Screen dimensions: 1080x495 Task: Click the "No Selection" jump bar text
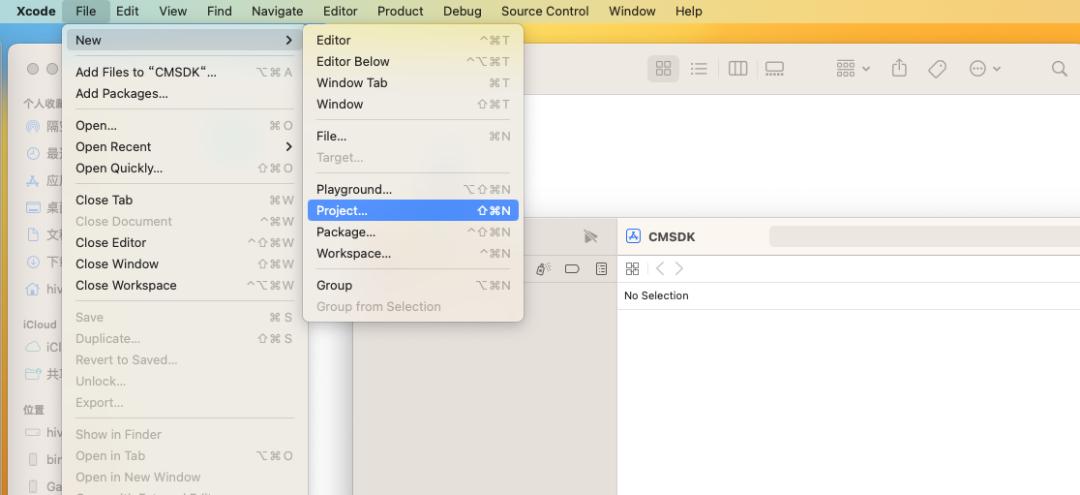[x=656, y=295]
